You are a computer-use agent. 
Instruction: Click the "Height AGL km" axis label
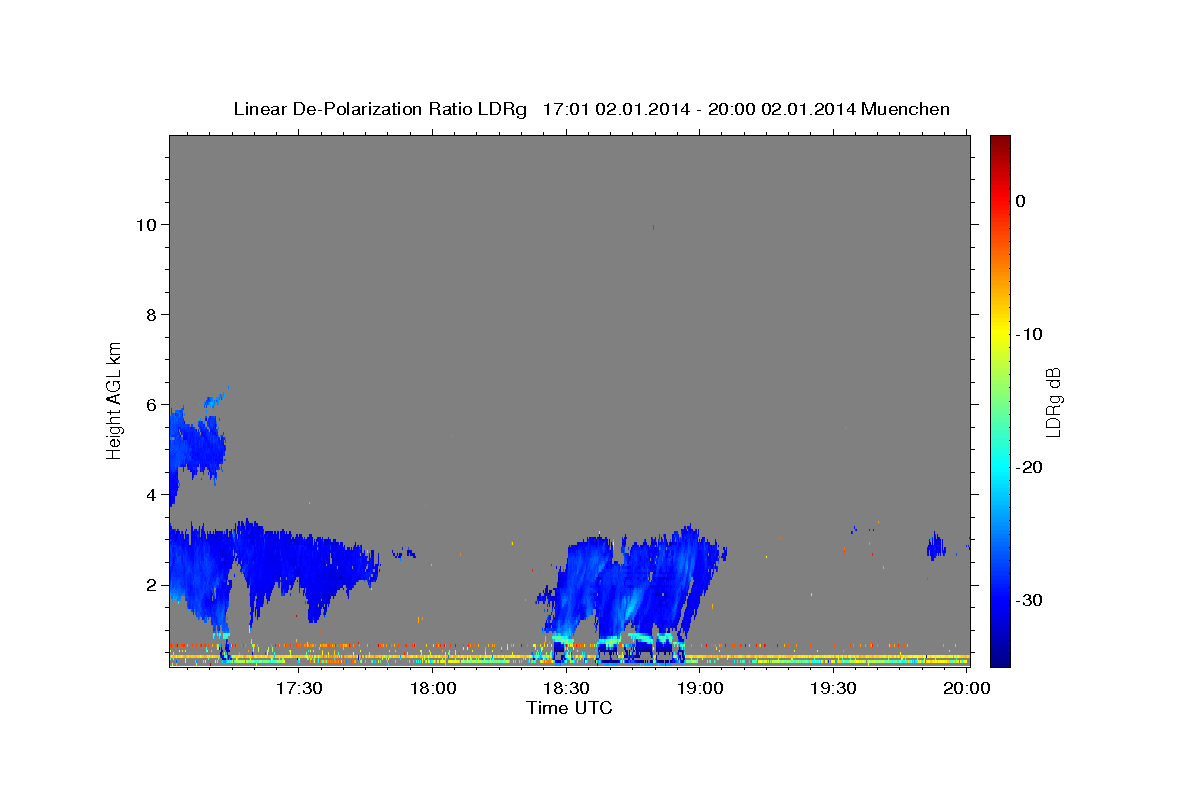tap(115, 399)
